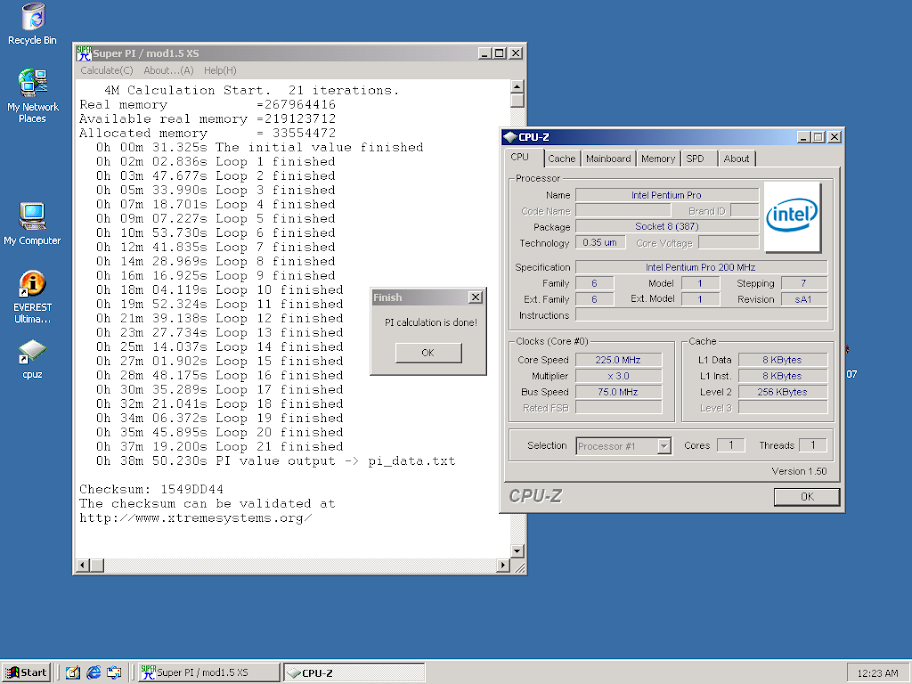This screenshot has width=912, height=684.
Task: Open the My Computer desktop icon
Action: coord(33,224)
